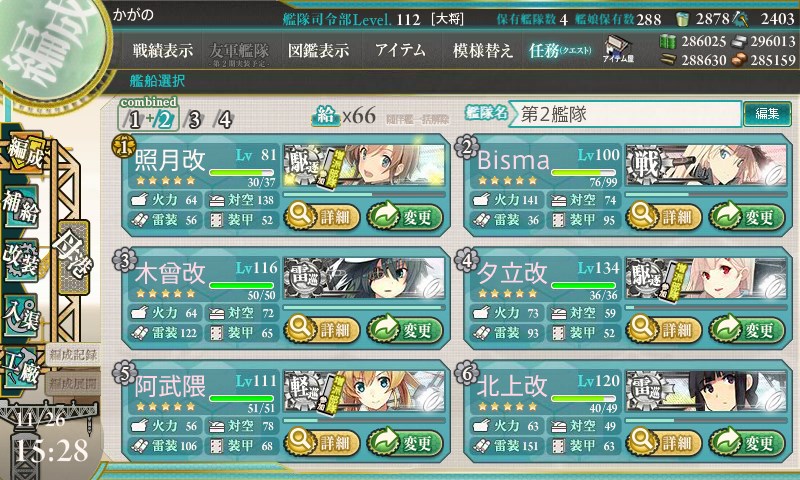Viewport: 800px width, 480px height.
Task: Click the 給 supply ship icon
Action: point(326,116)
